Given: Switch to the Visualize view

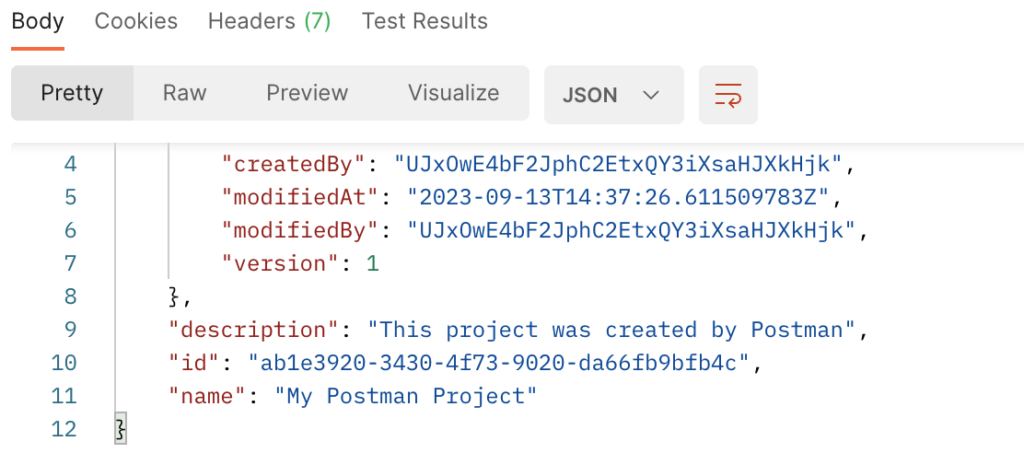Looking at the screenshot, I should (x=453, y=93).
